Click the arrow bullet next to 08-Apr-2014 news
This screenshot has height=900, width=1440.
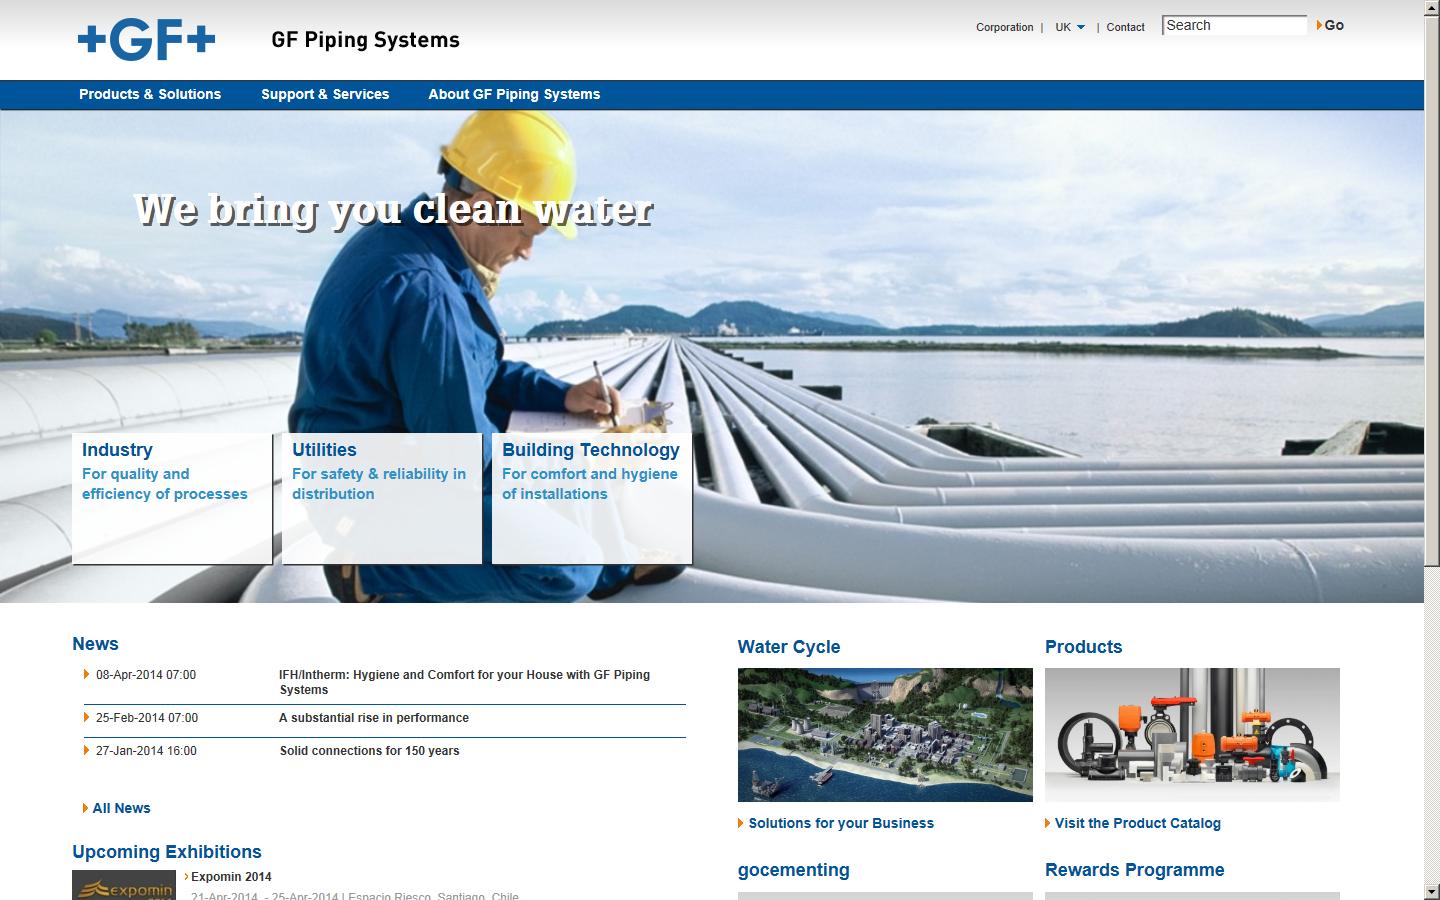85,674
